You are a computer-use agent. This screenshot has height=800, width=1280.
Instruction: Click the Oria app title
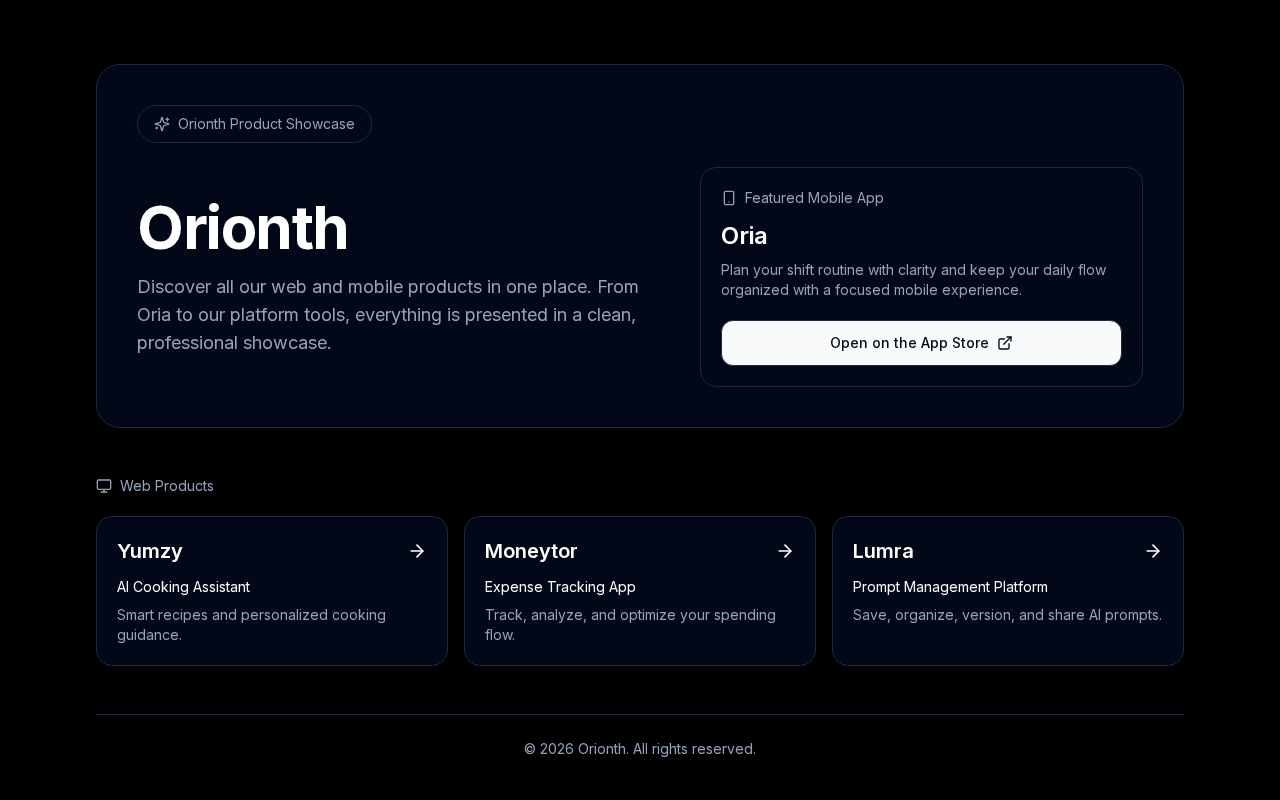tap(744, 236)
